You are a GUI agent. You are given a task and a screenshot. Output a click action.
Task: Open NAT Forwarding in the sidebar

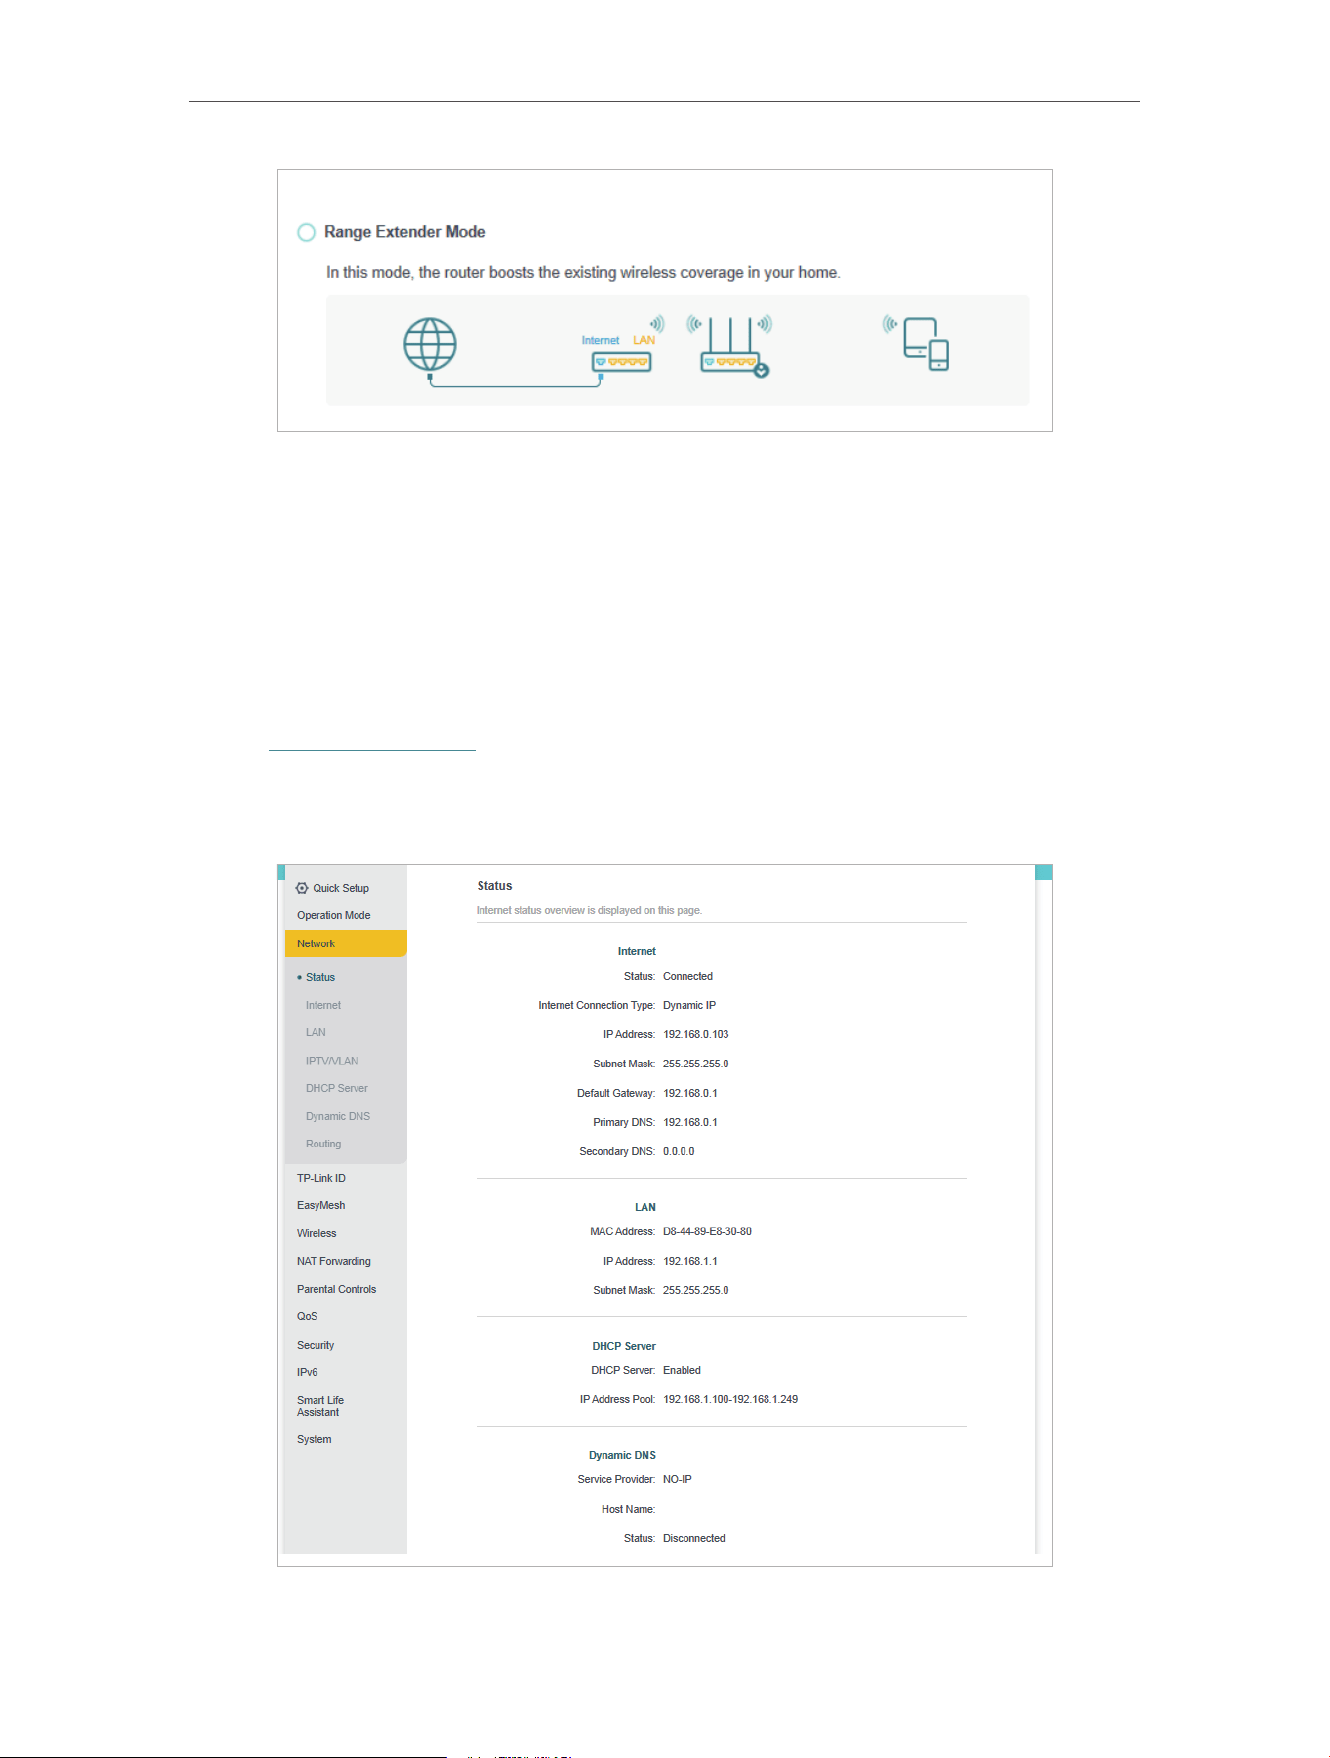(334, 1261)
